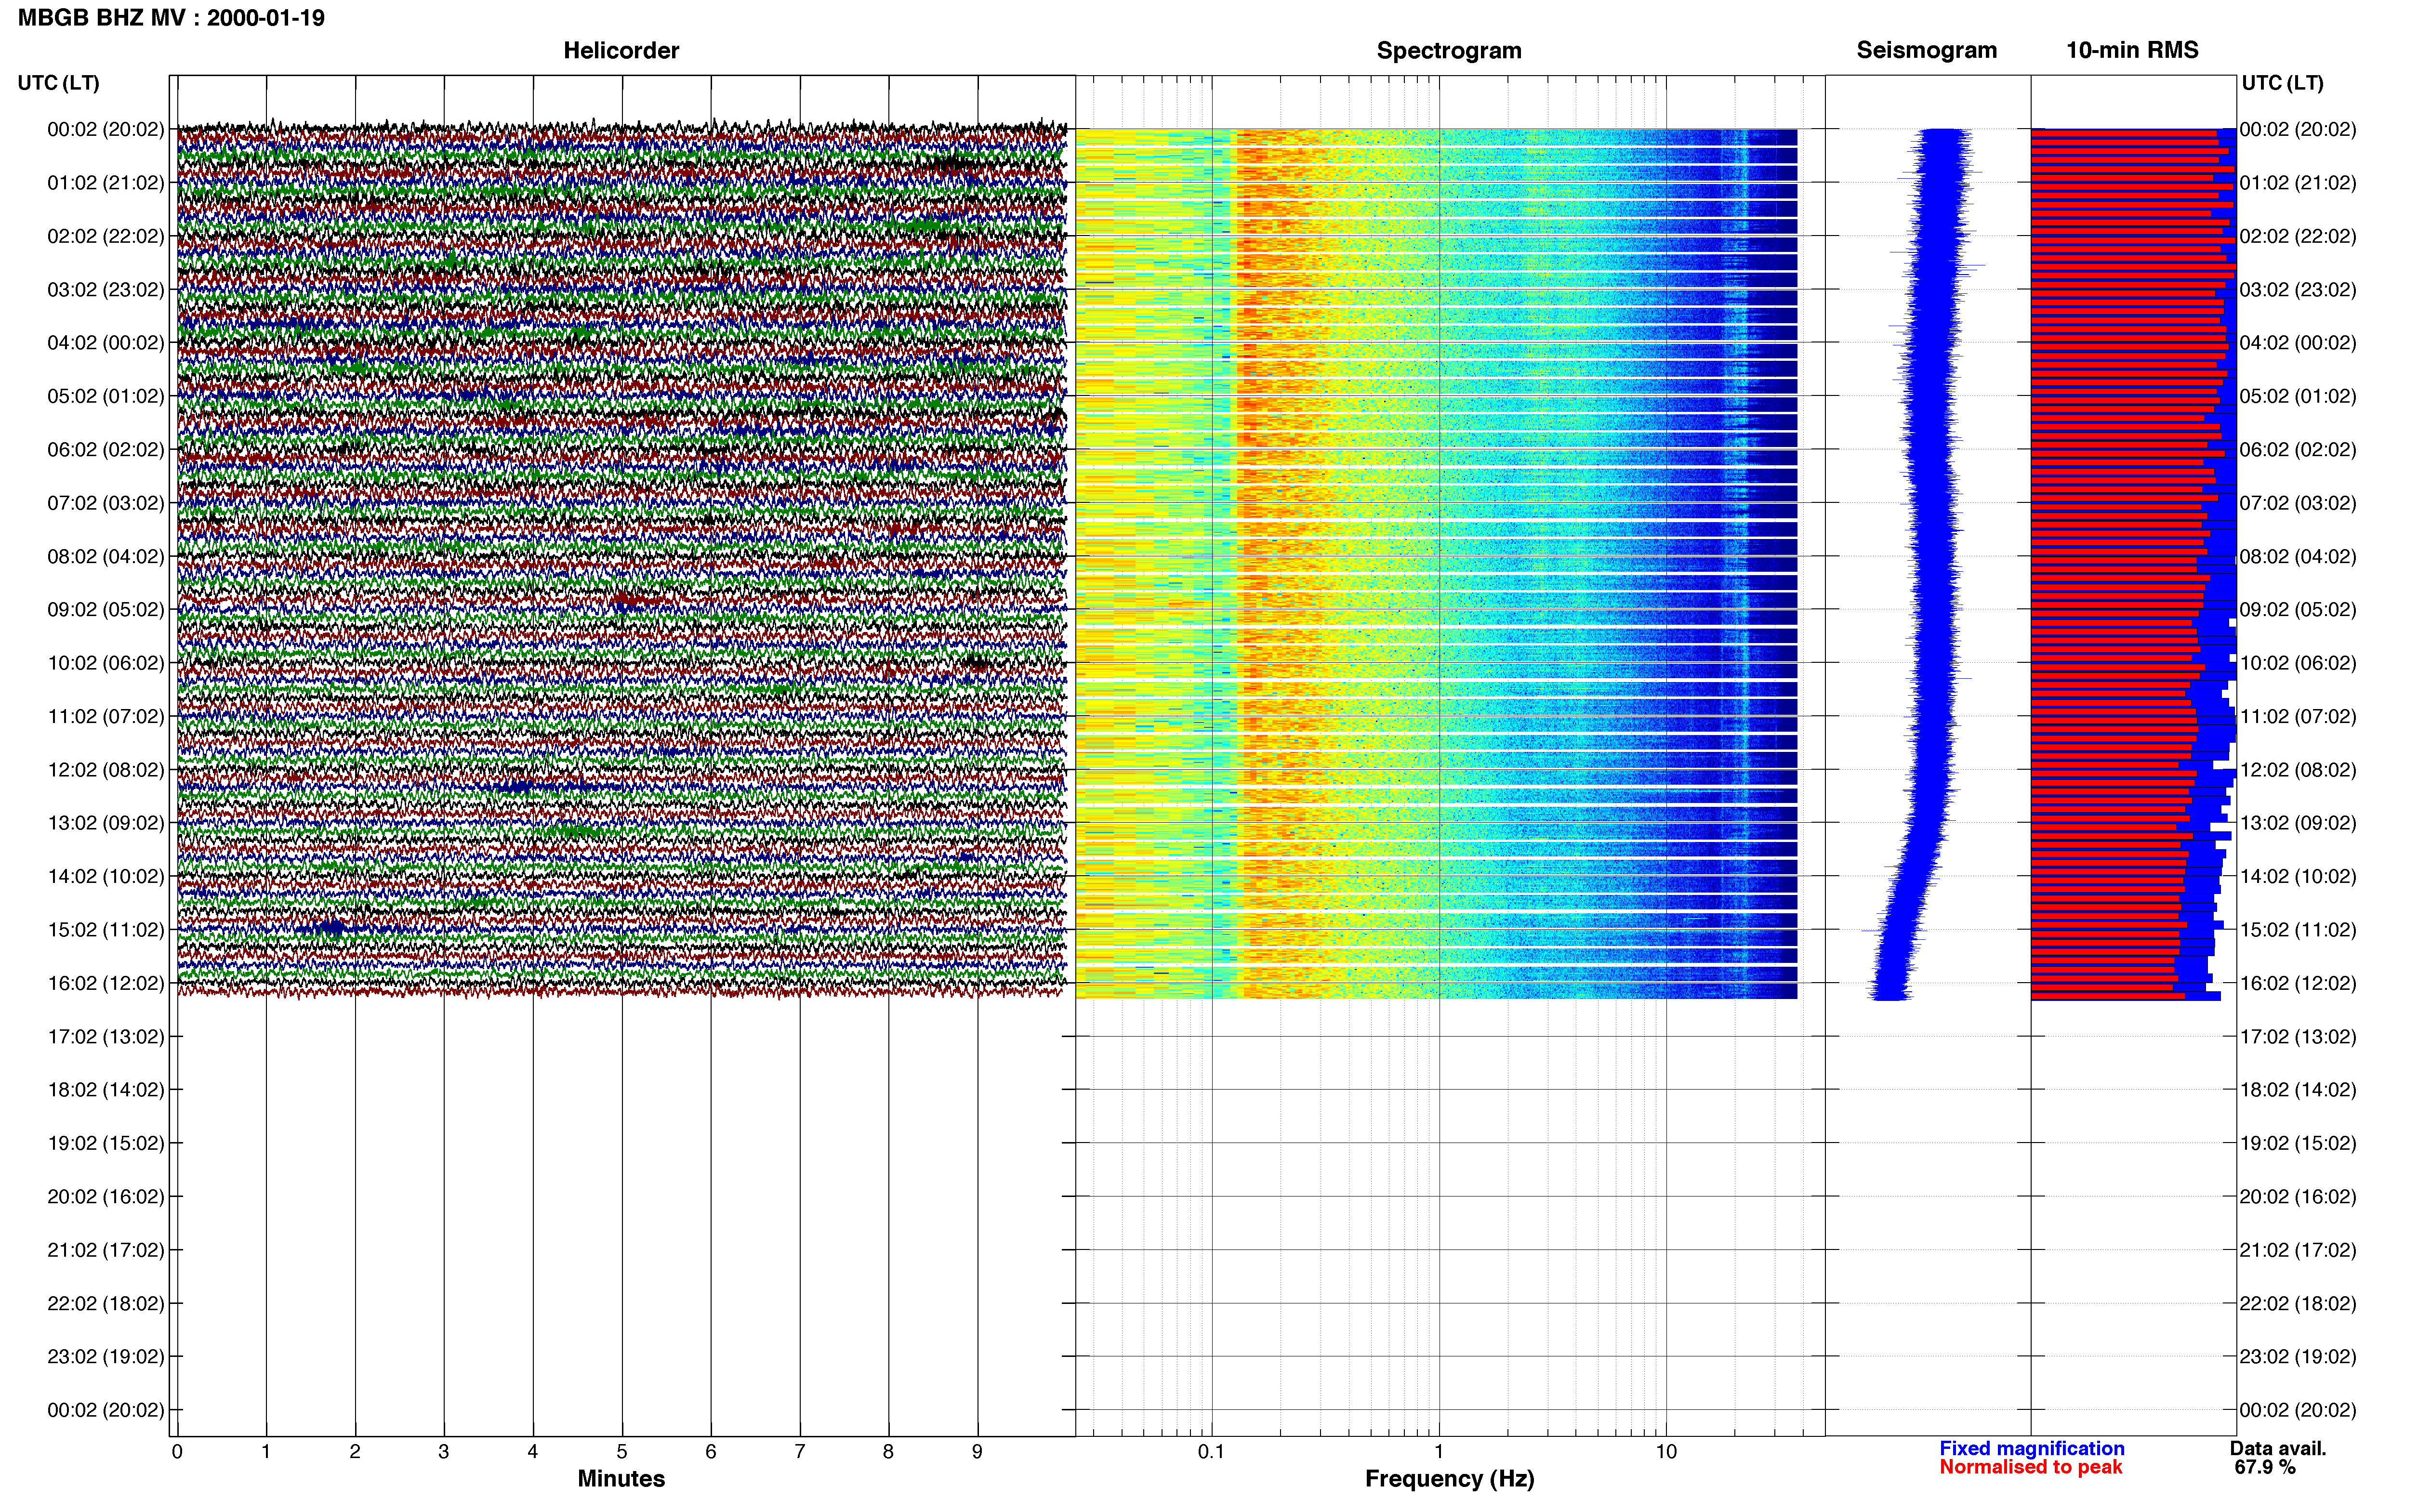Image resolution: width=2418 pixels, height=1512 pixels.
Task: Click Helicorder time label 22:02 (18:02)
Action: 106,1304
